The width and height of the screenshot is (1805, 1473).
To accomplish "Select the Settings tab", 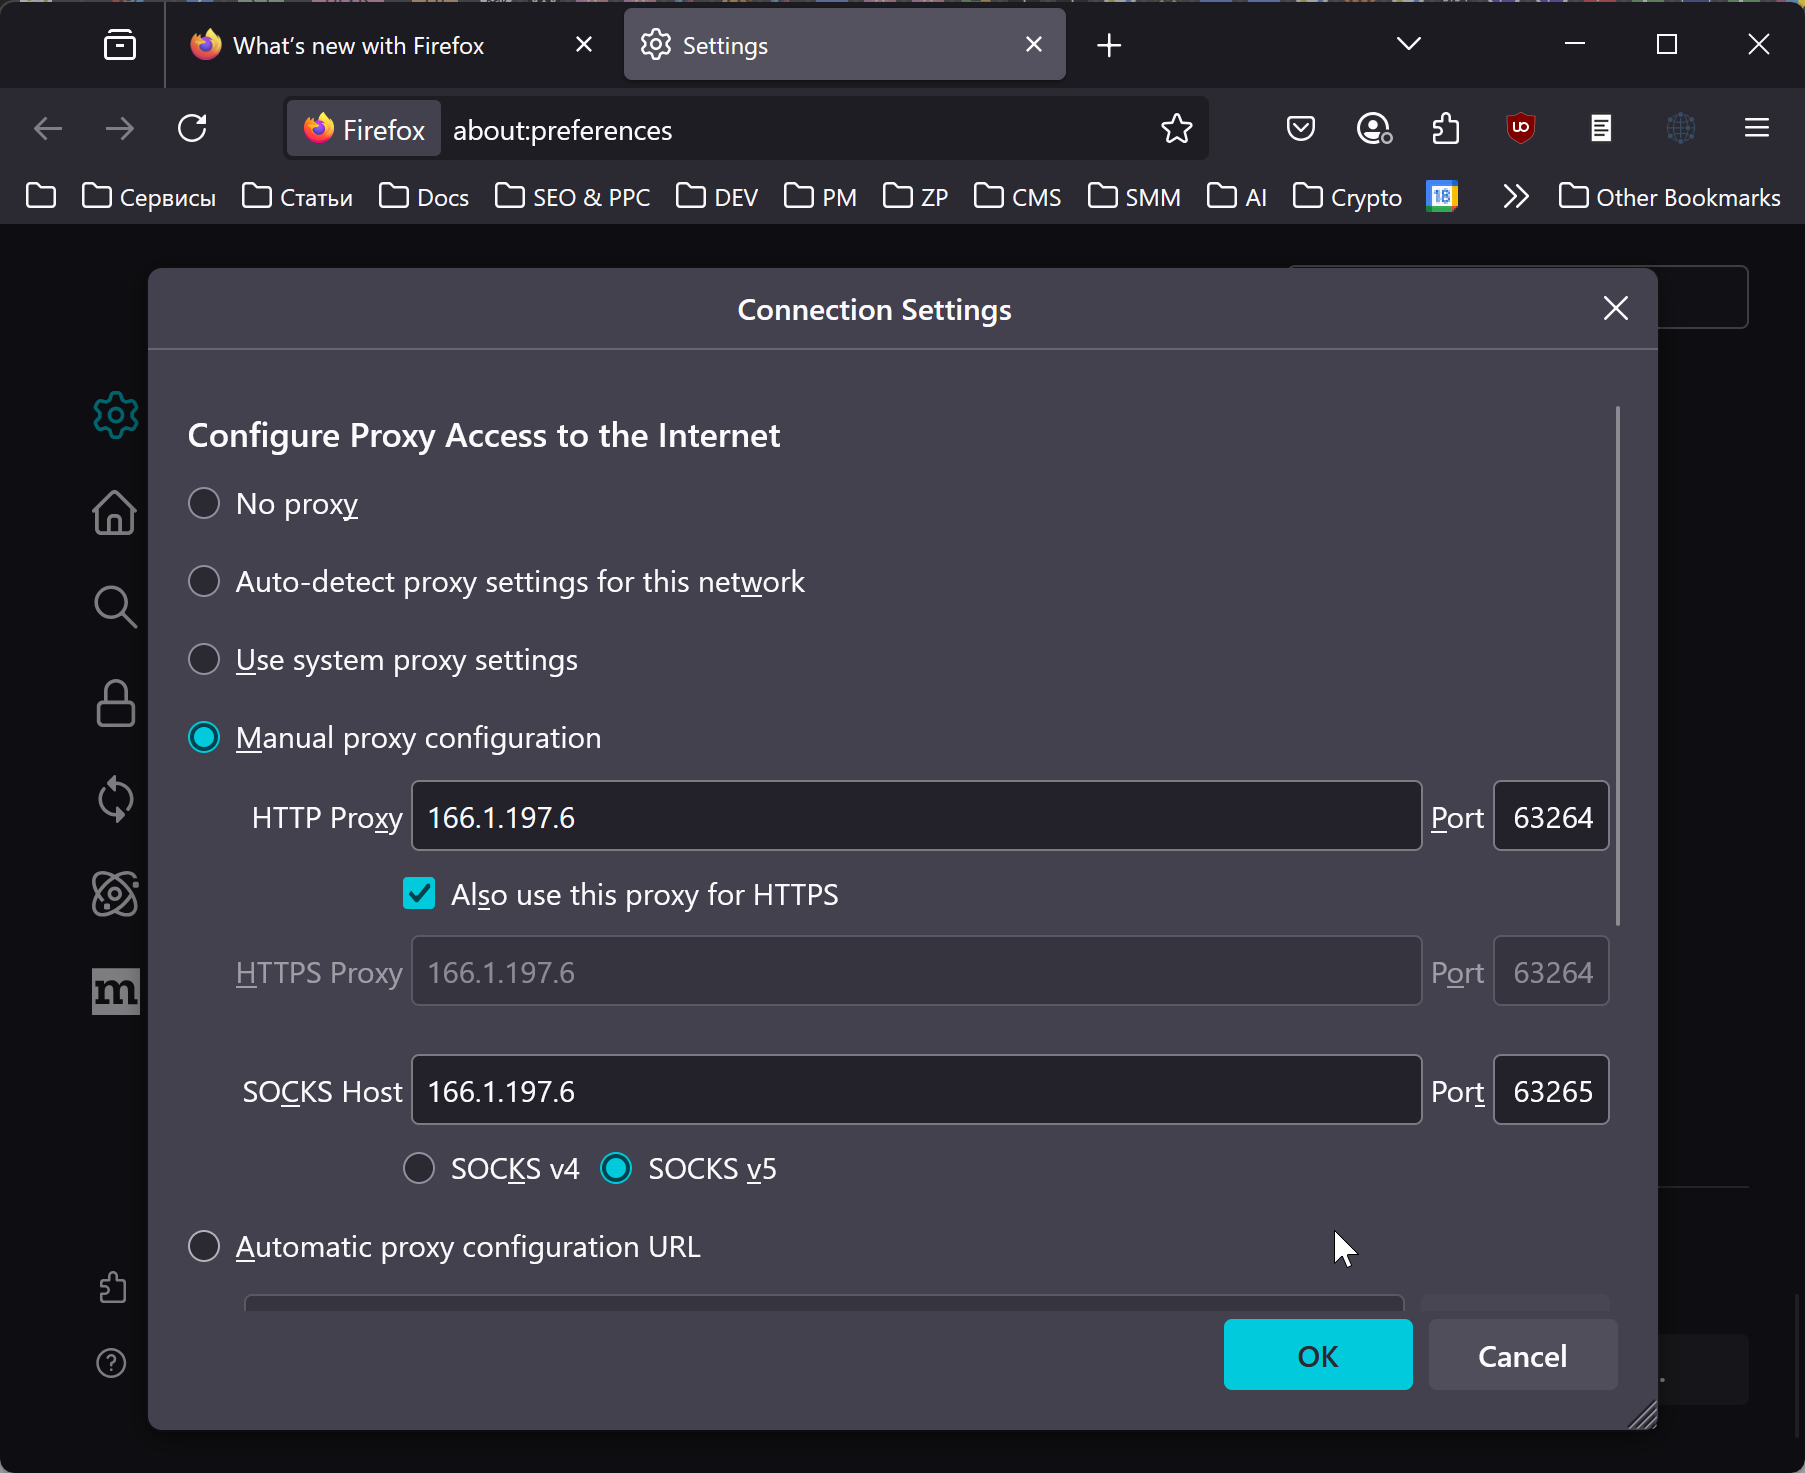I will (x=844, y=45).
